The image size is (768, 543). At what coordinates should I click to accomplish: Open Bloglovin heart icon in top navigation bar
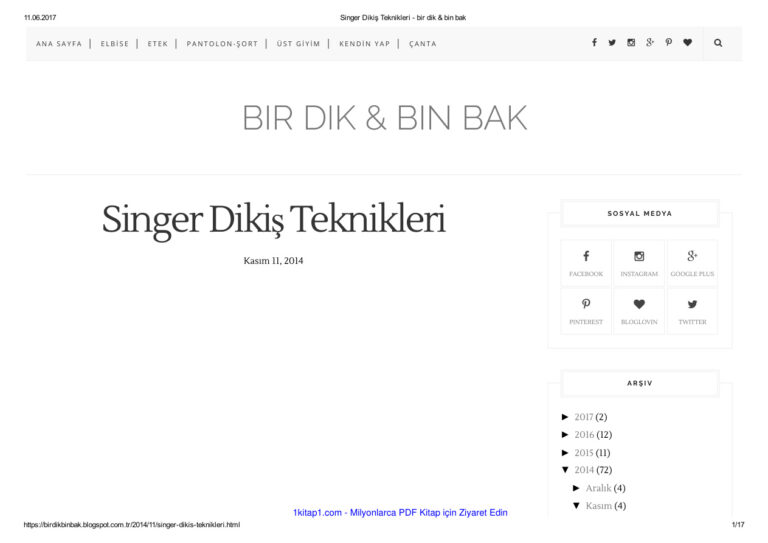[688, 43]
